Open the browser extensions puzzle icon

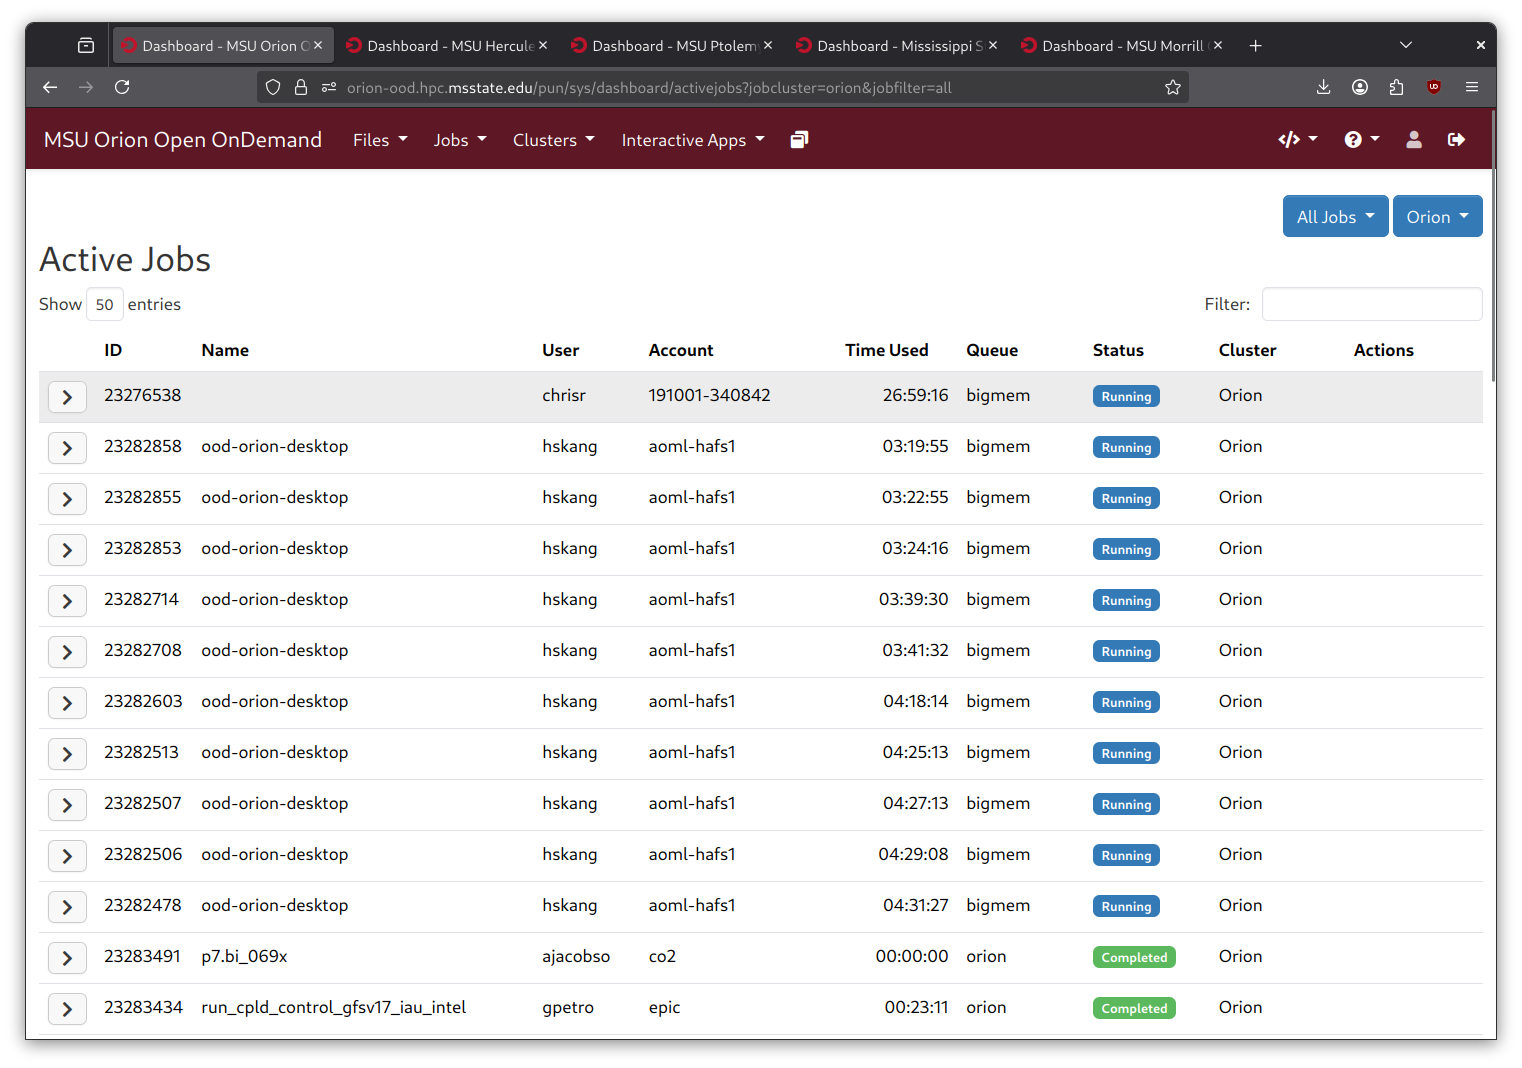click(x=1397, y=87)
